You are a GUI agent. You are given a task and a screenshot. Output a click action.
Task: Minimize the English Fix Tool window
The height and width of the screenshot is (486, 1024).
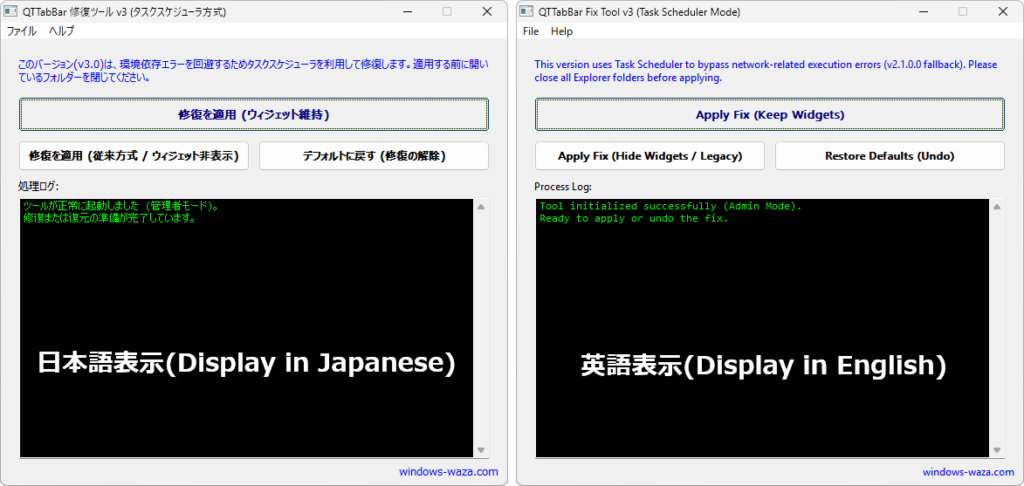click(x=923, y=11)
